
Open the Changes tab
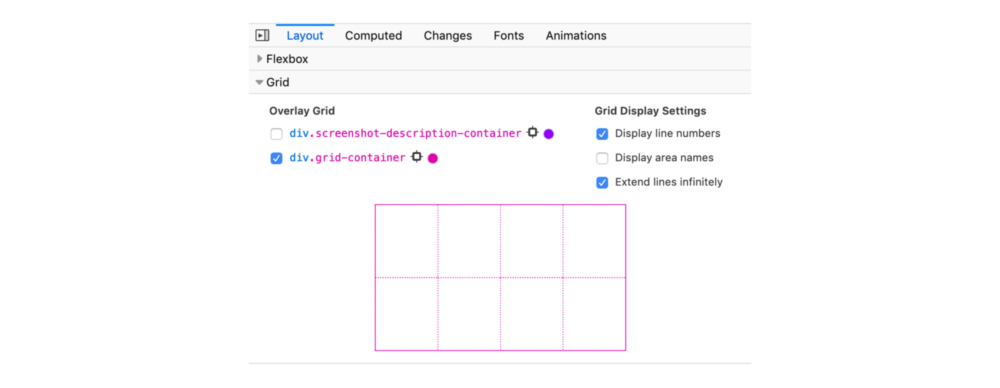[448, 36]
